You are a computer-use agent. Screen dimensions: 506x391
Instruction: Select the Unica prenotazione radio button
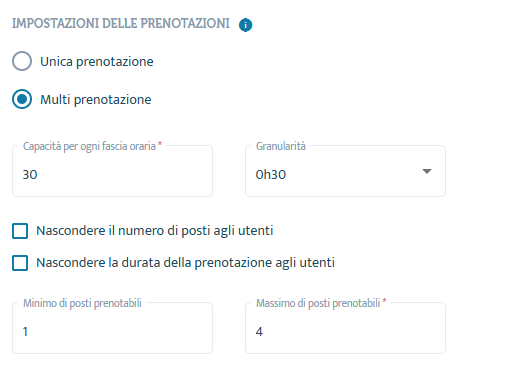22,61
